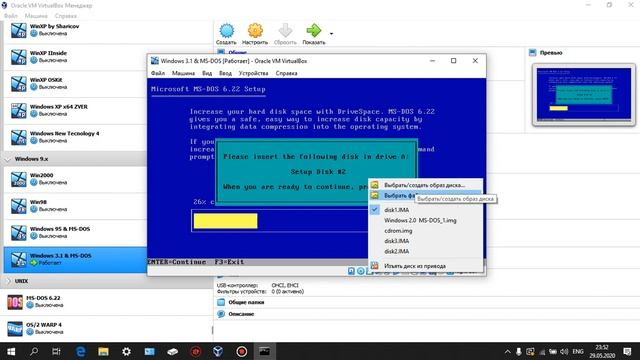Click optical drive status bar icon
This screenshot has width=640, height=360.
click(361, 271)
